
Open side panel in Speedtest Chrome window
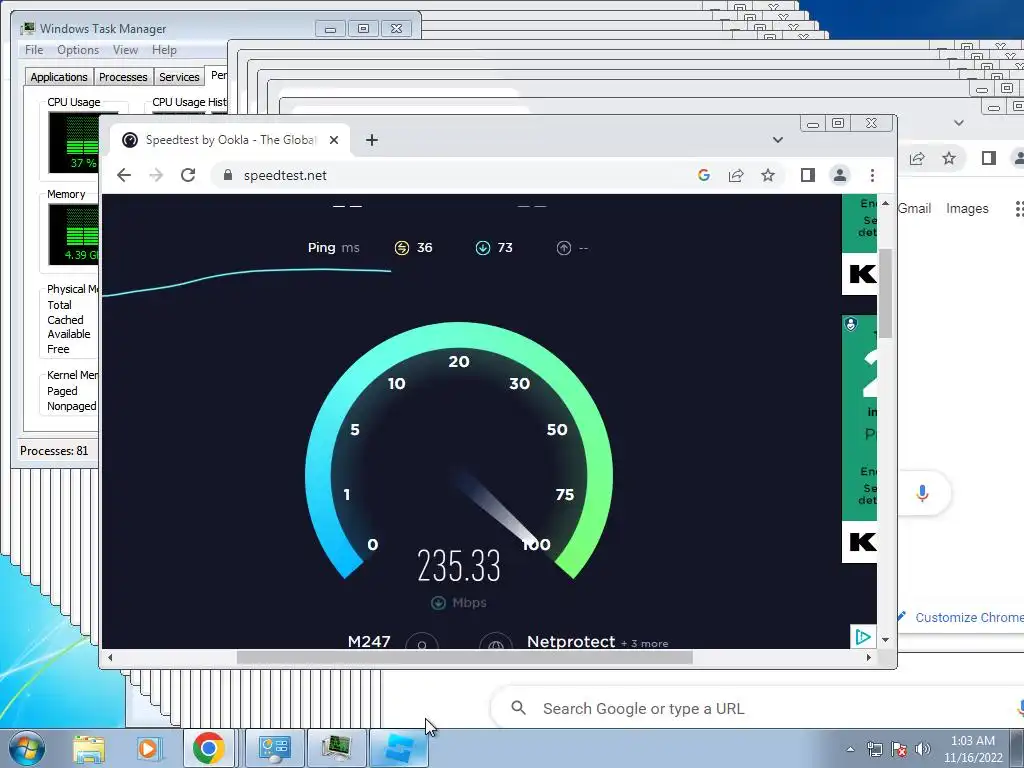(808, 175)
